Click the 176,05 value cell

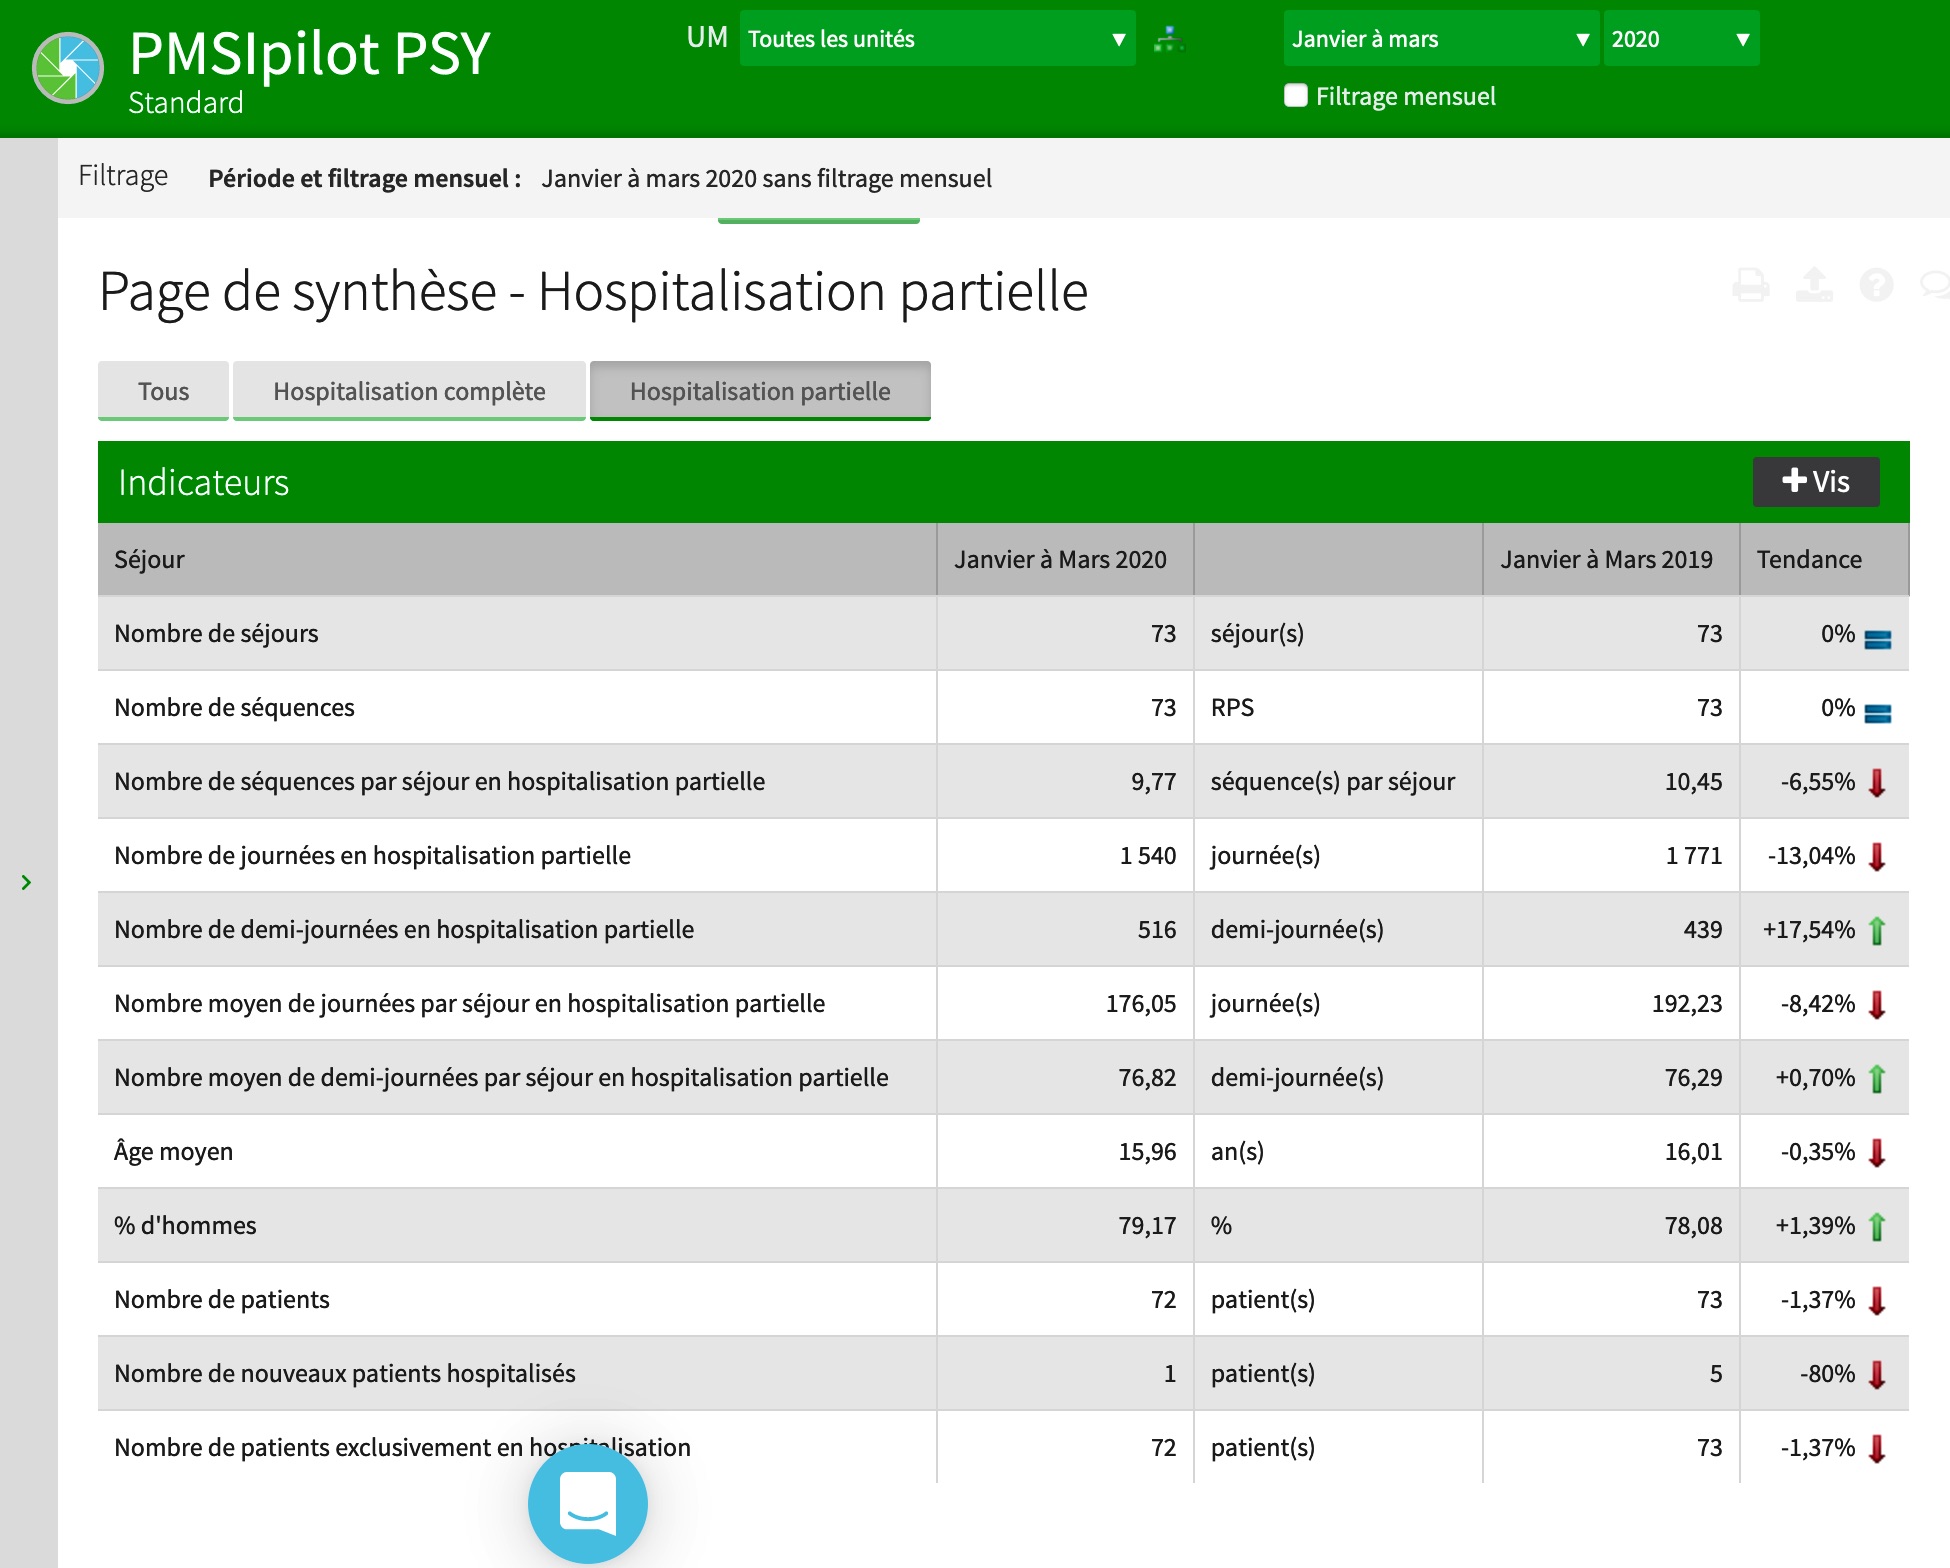[1140, 1003]
